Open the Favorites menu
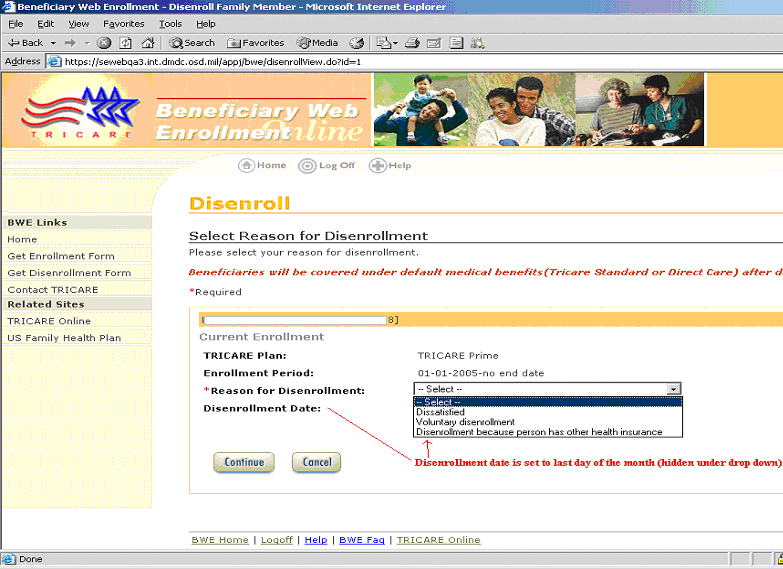 (123, 24)
